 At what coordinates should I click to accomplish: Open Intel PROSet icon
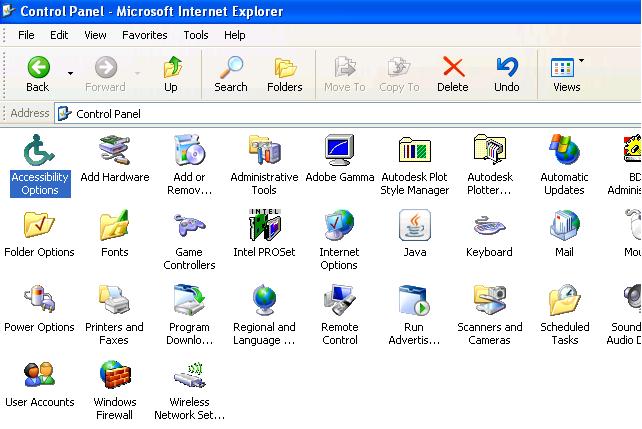(x=264, y=225)
